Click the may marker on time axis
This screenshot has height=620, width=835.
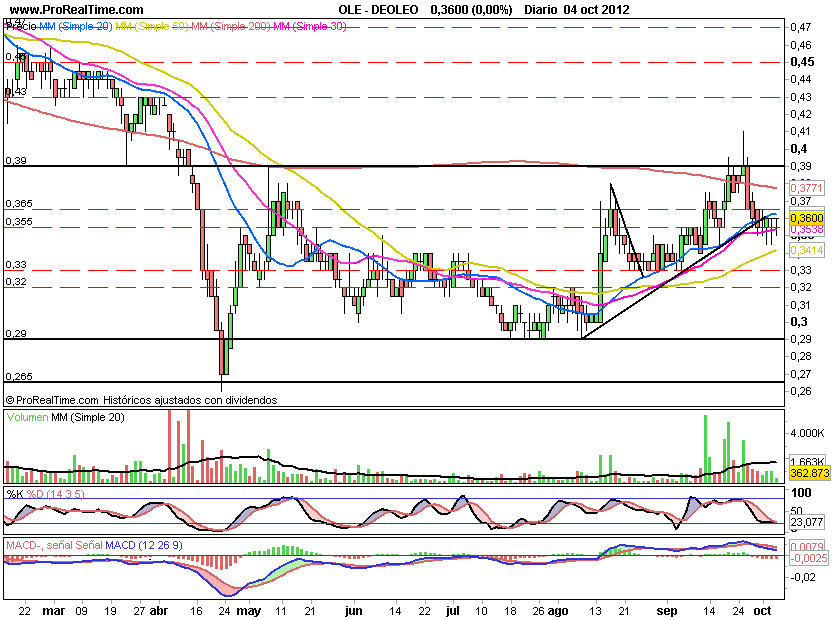click(246, 608)
